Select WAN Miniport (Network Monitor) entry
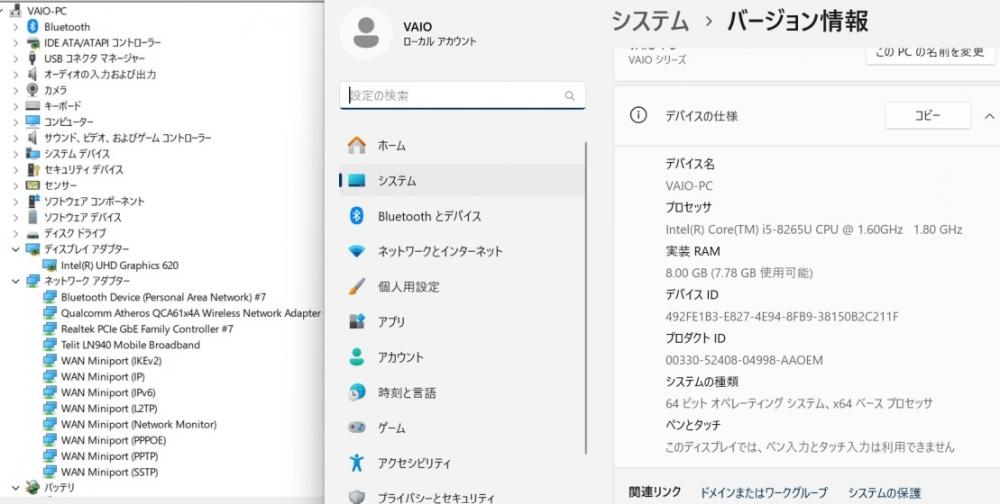Viewport: 1000px width, 504px height. [138, 424]
